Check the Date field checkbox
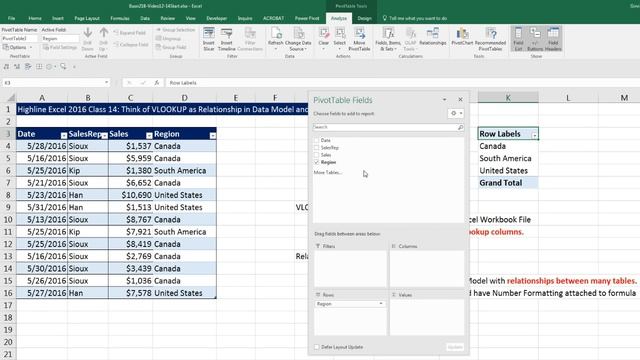This screenshot has width=640, height=360. (316, 140)
